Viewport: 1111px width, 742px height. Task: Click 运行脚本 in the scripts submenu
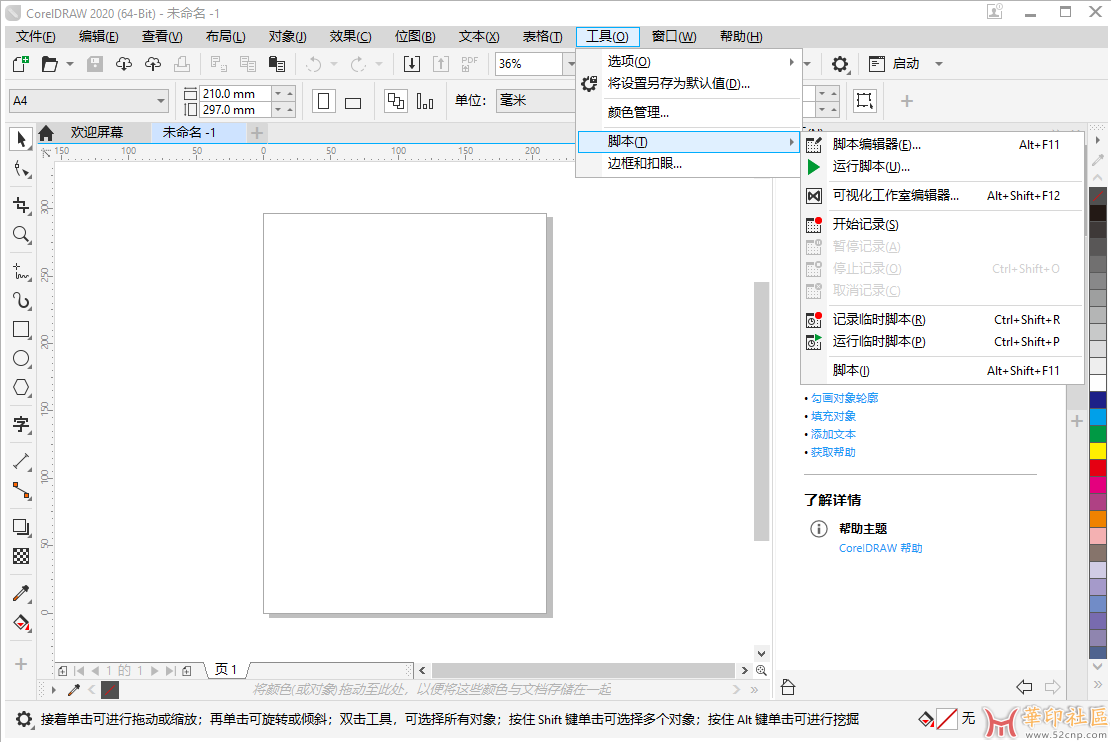871,167
